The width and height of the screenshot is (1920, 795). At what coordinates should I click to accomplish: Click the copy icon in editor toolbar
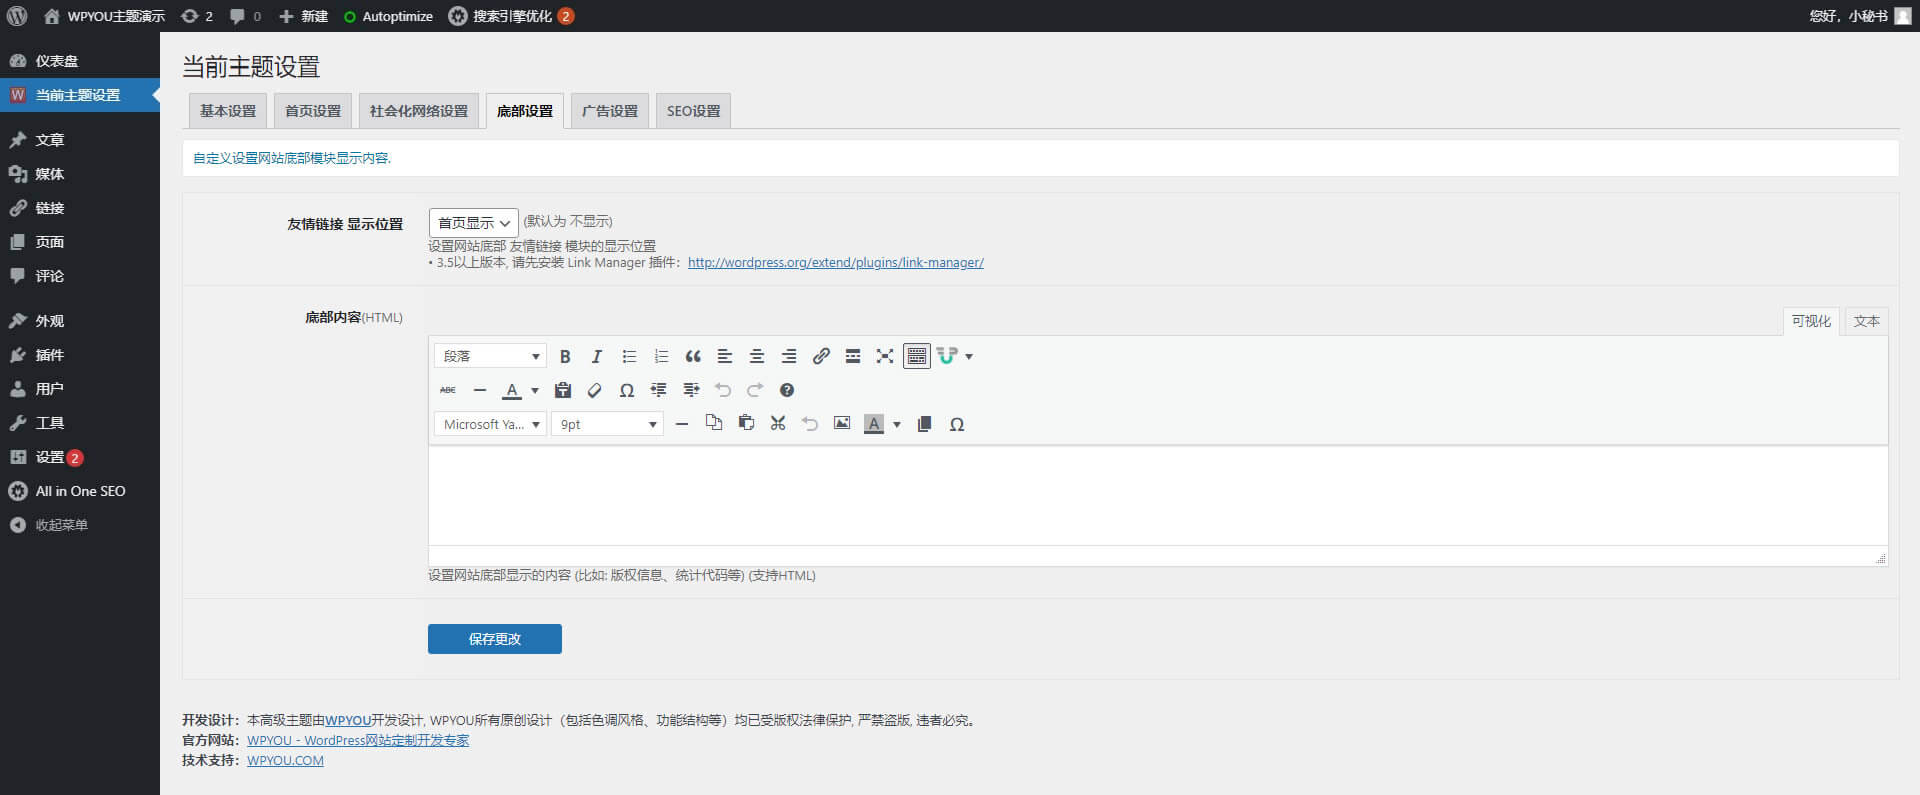714,424
